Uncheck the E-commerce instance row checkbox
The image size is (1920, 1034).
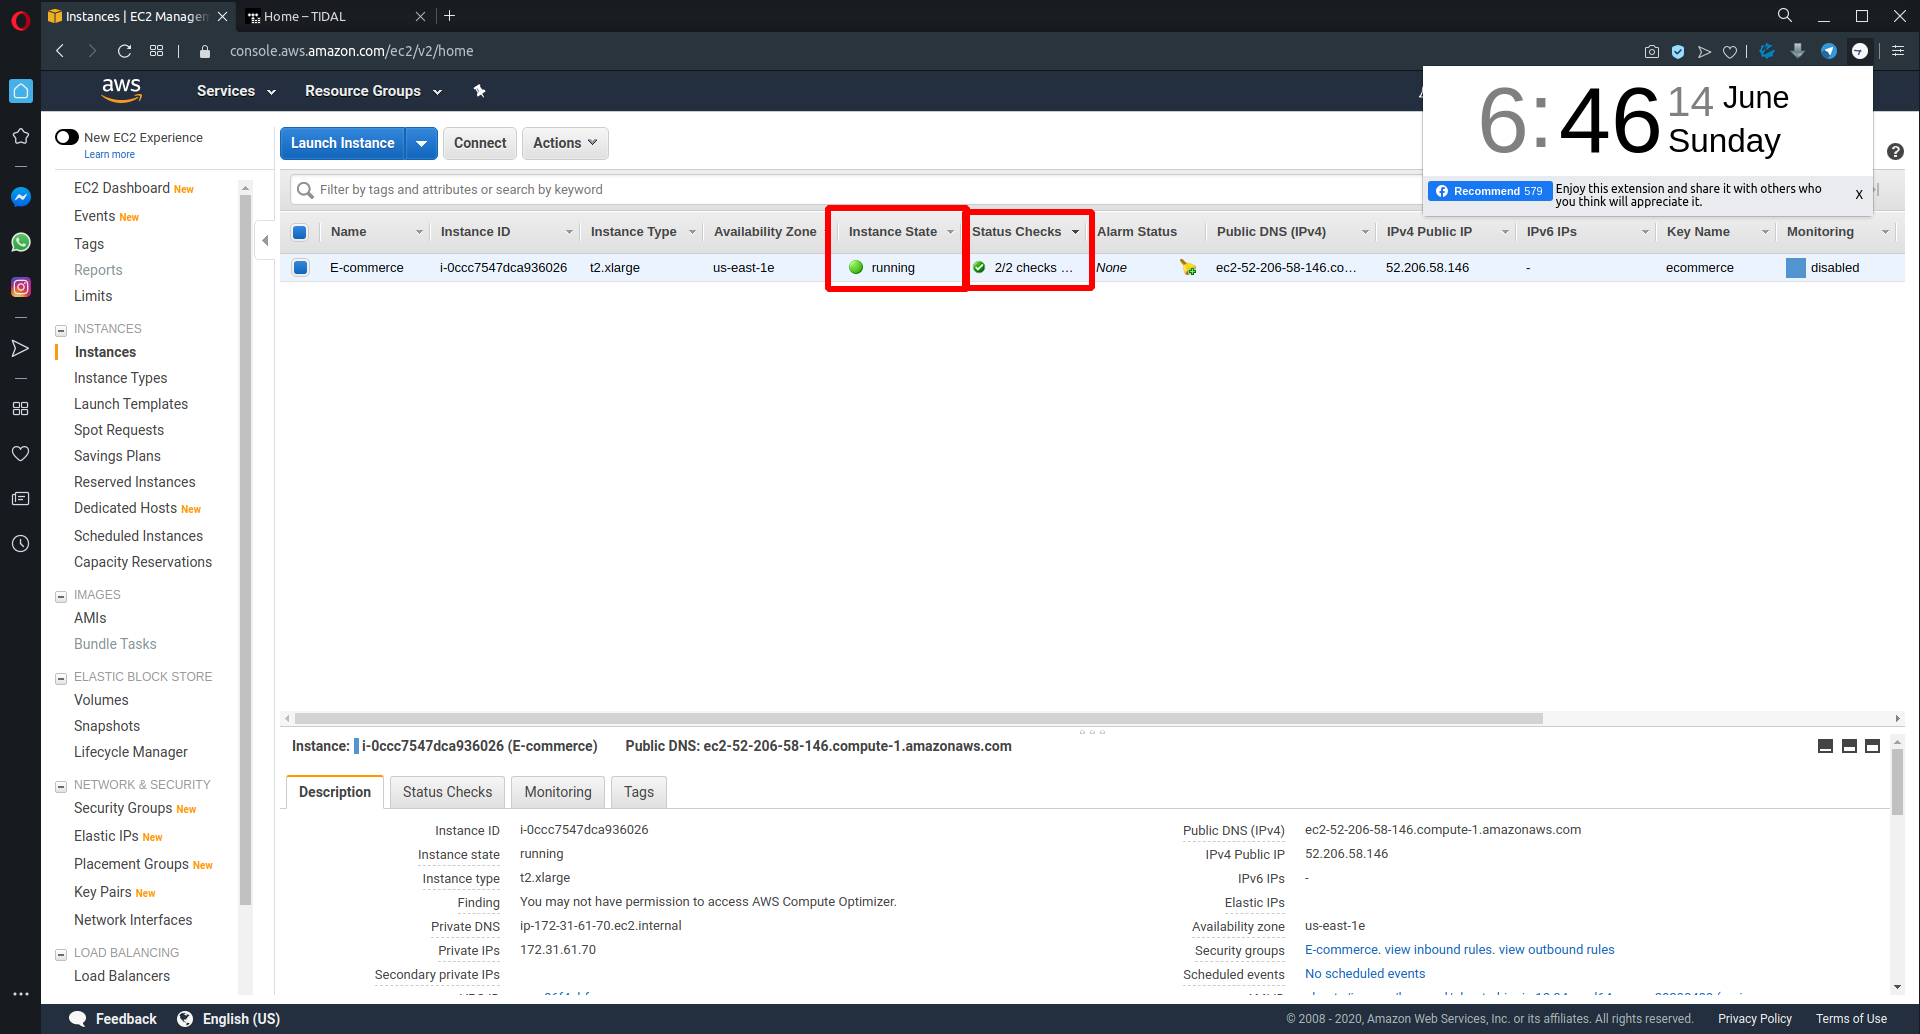click(300, 267)
